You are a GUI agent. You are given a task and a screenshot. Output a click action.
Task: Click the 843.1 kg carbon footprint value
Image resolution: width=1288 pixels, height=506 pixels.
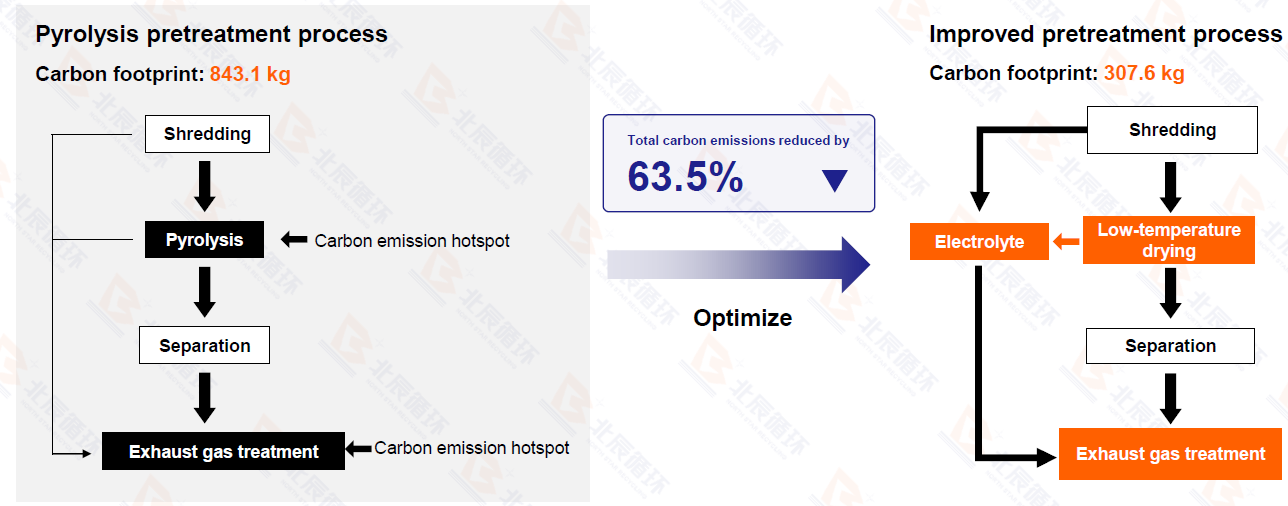pos(250,74)
